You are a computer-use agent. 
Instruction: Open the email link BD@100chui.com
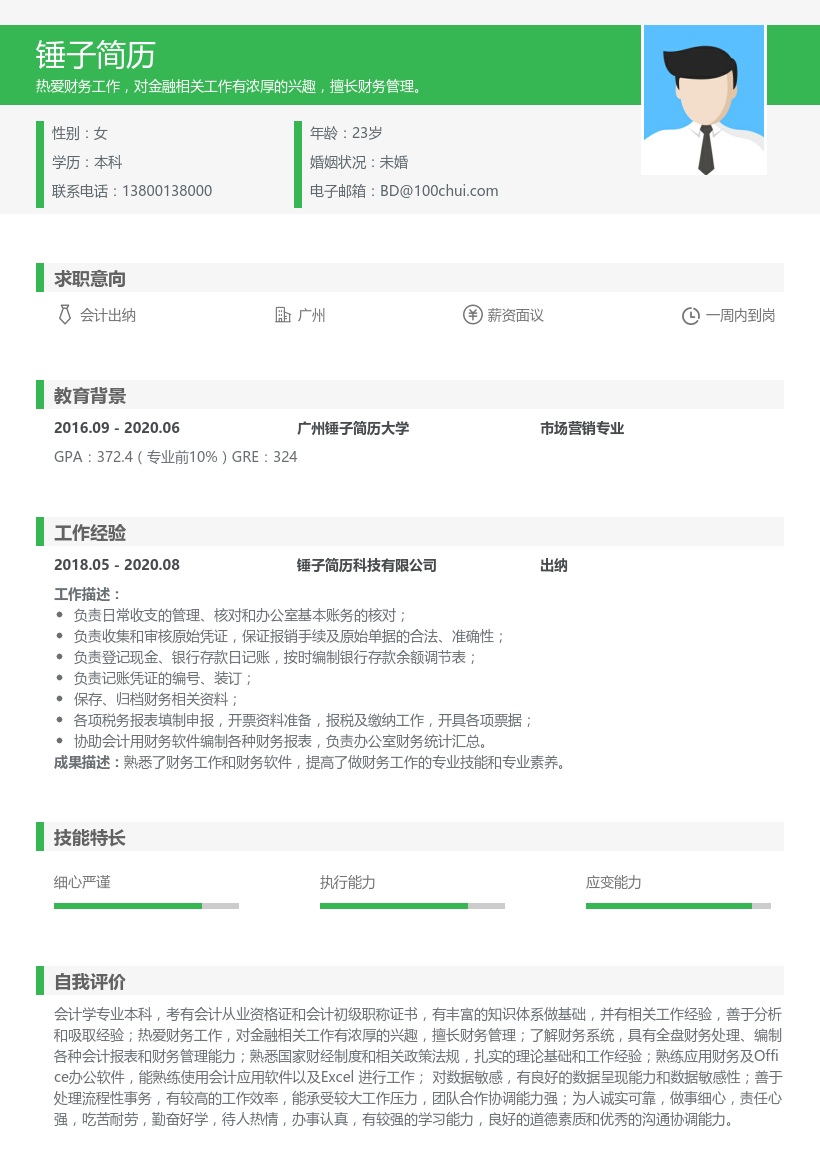pyautogui.click(x=439, y=190)
